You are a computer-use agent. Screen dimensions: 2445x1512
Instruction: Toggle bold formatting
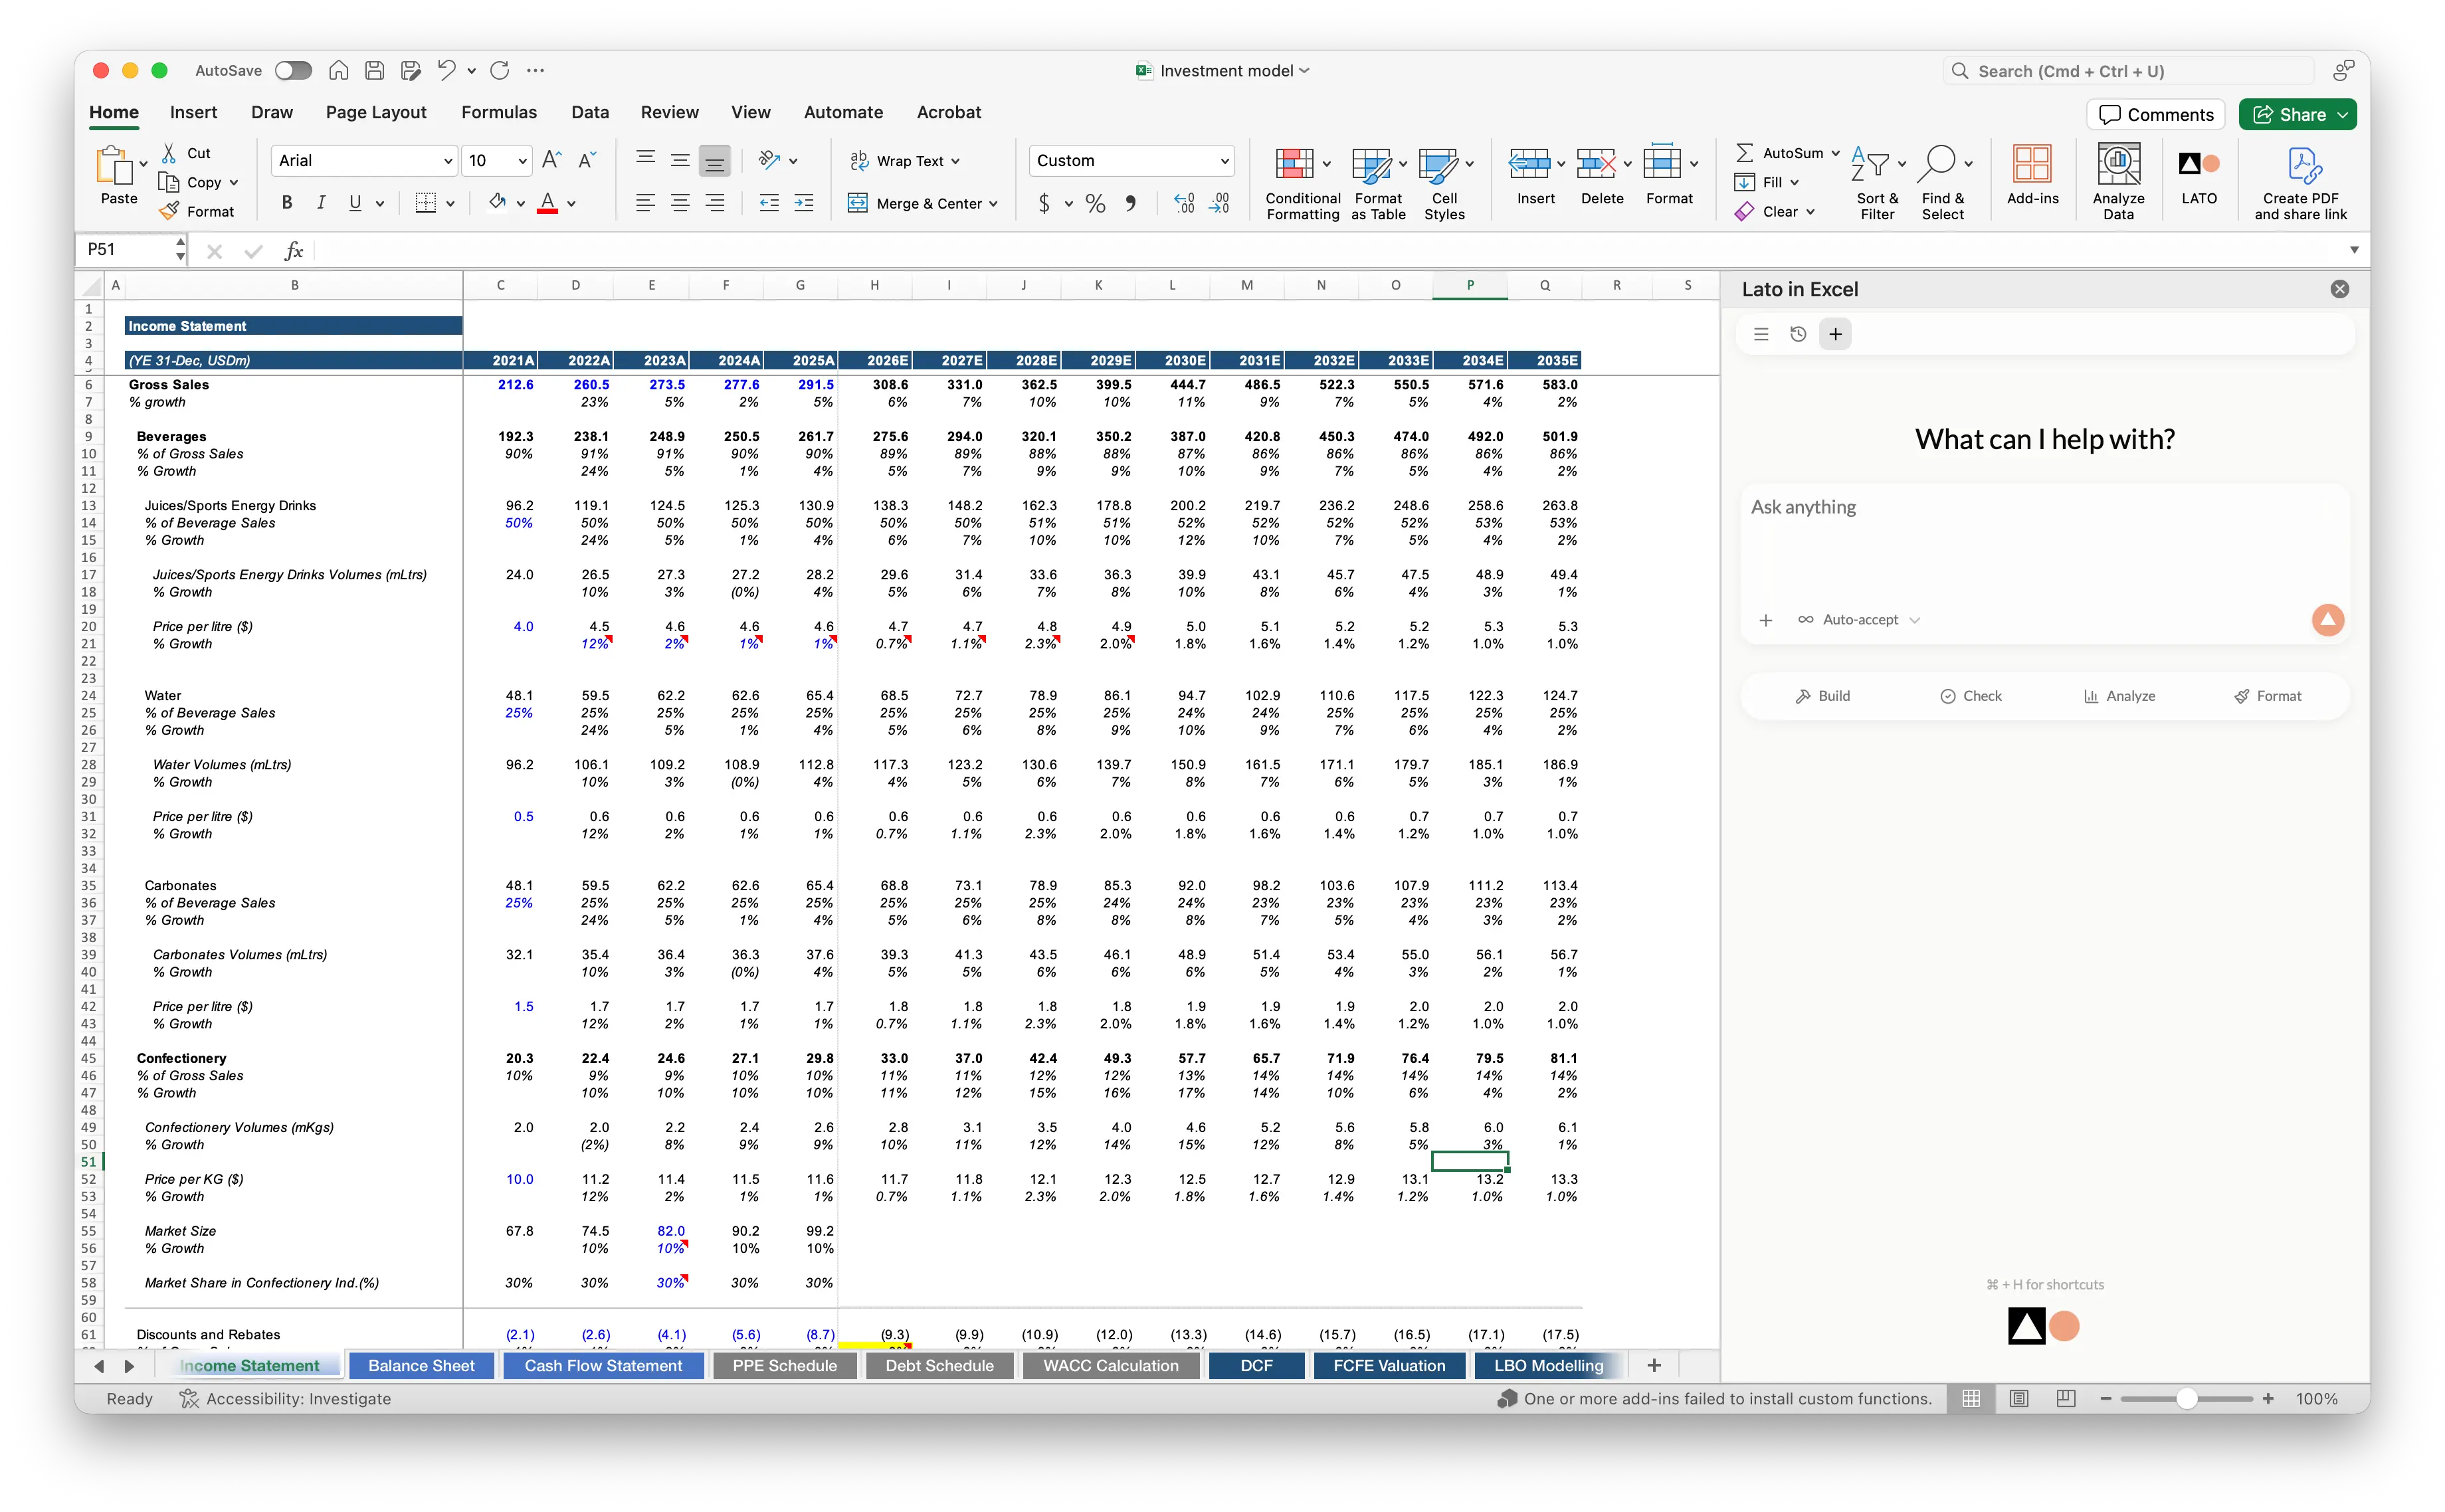click(286, 202)
